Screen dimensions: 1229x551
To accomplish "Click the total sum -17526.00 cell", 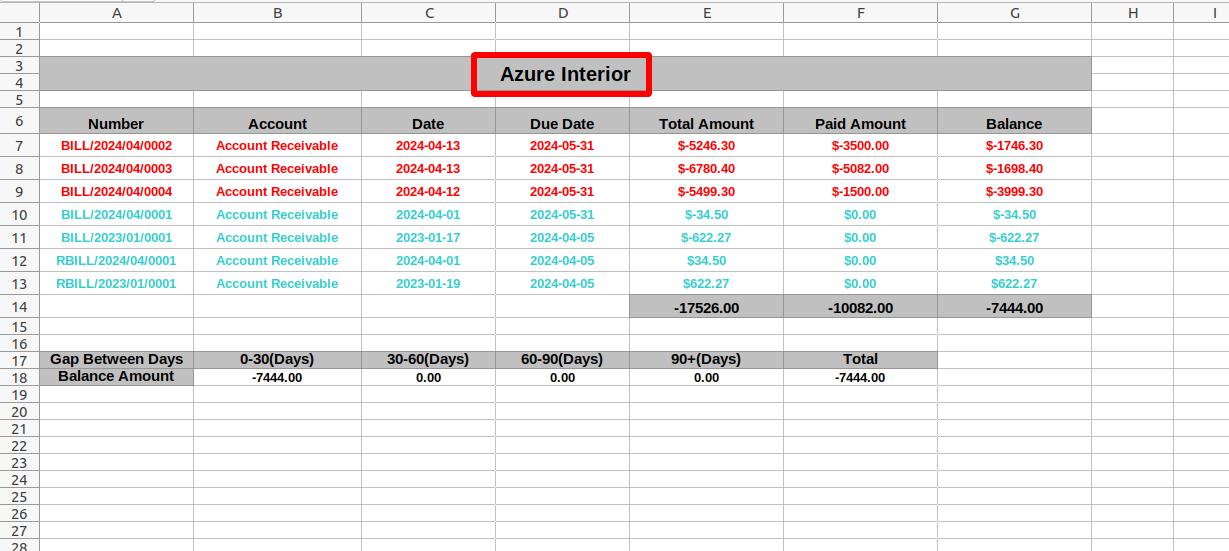I will 706,307.
